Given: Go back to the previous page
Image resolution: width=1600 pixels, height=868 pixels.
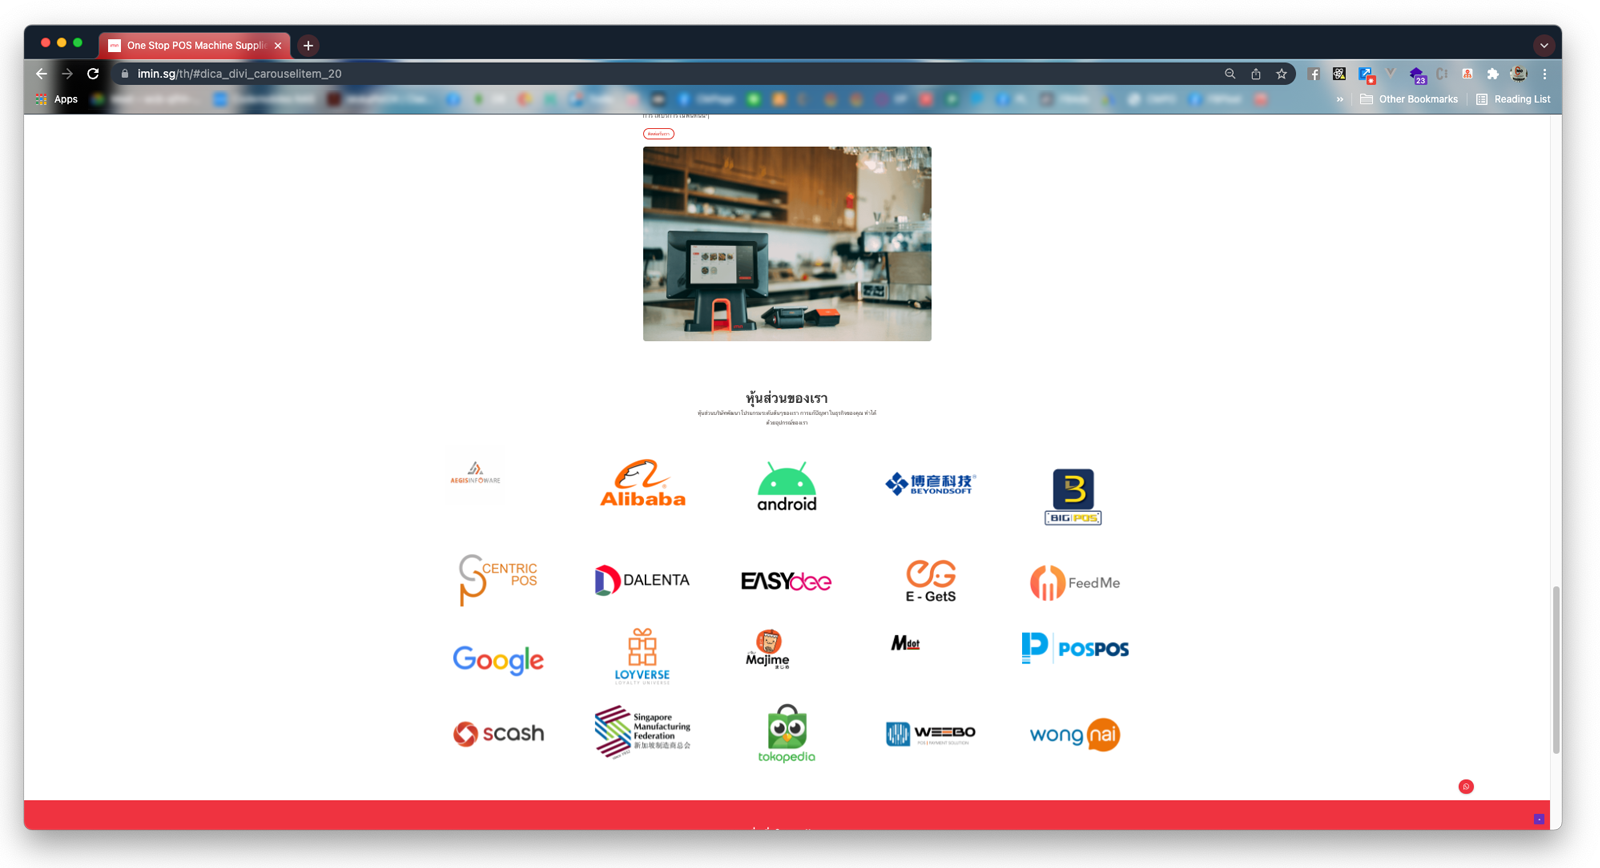Looking at the screenshot, I should click(x=41, y=74).
